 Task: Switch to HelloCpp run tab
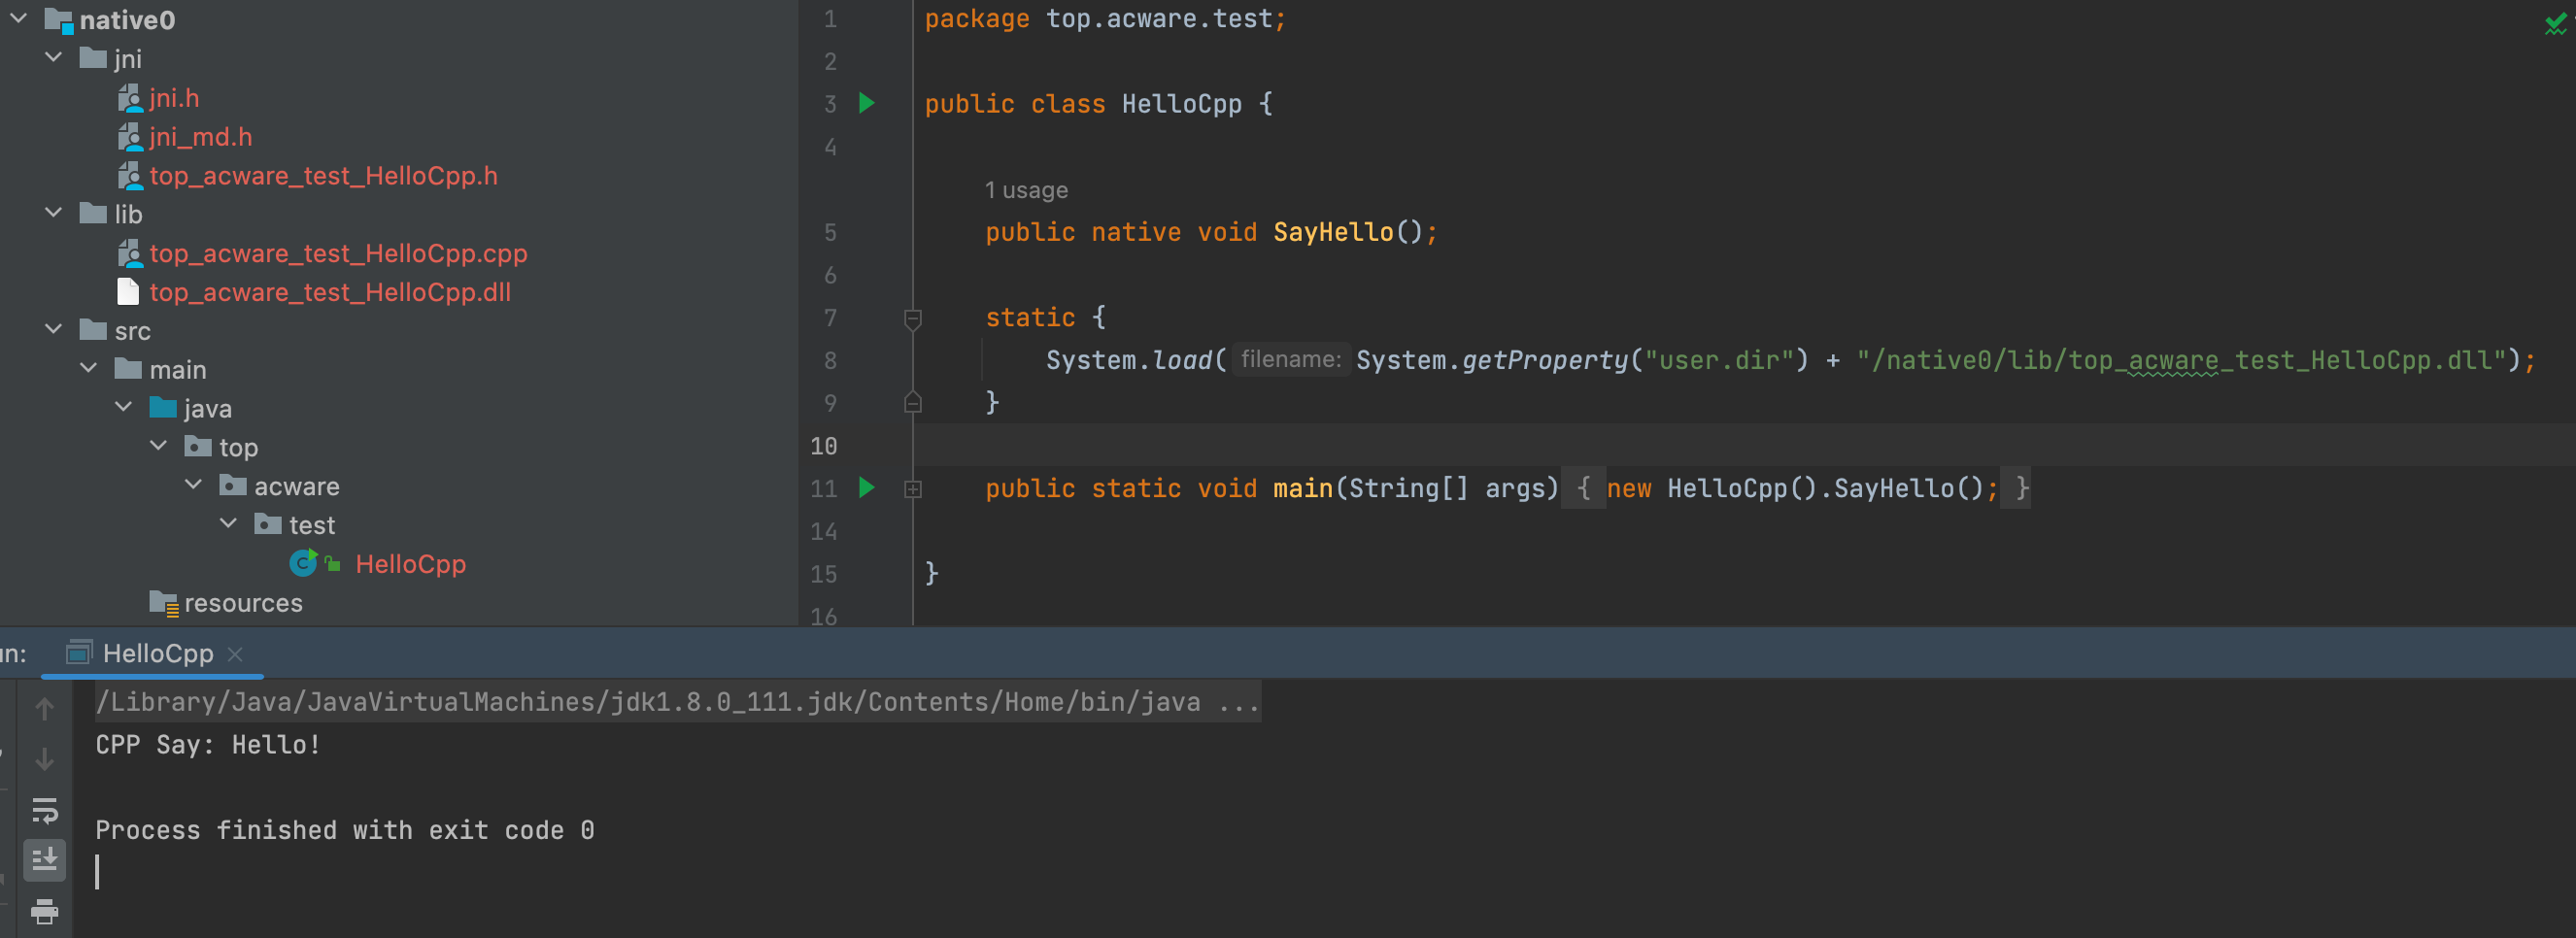(x=158, y=653)
